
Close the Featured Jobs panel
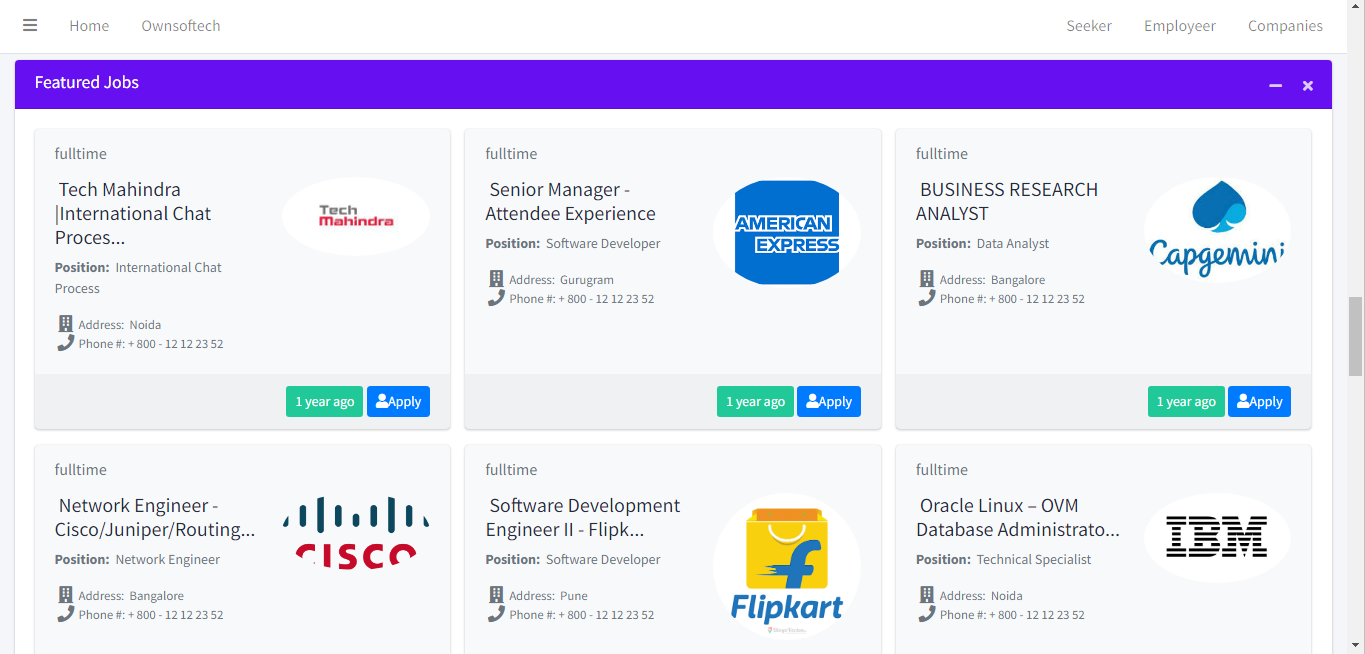[x=1307, y=86]
